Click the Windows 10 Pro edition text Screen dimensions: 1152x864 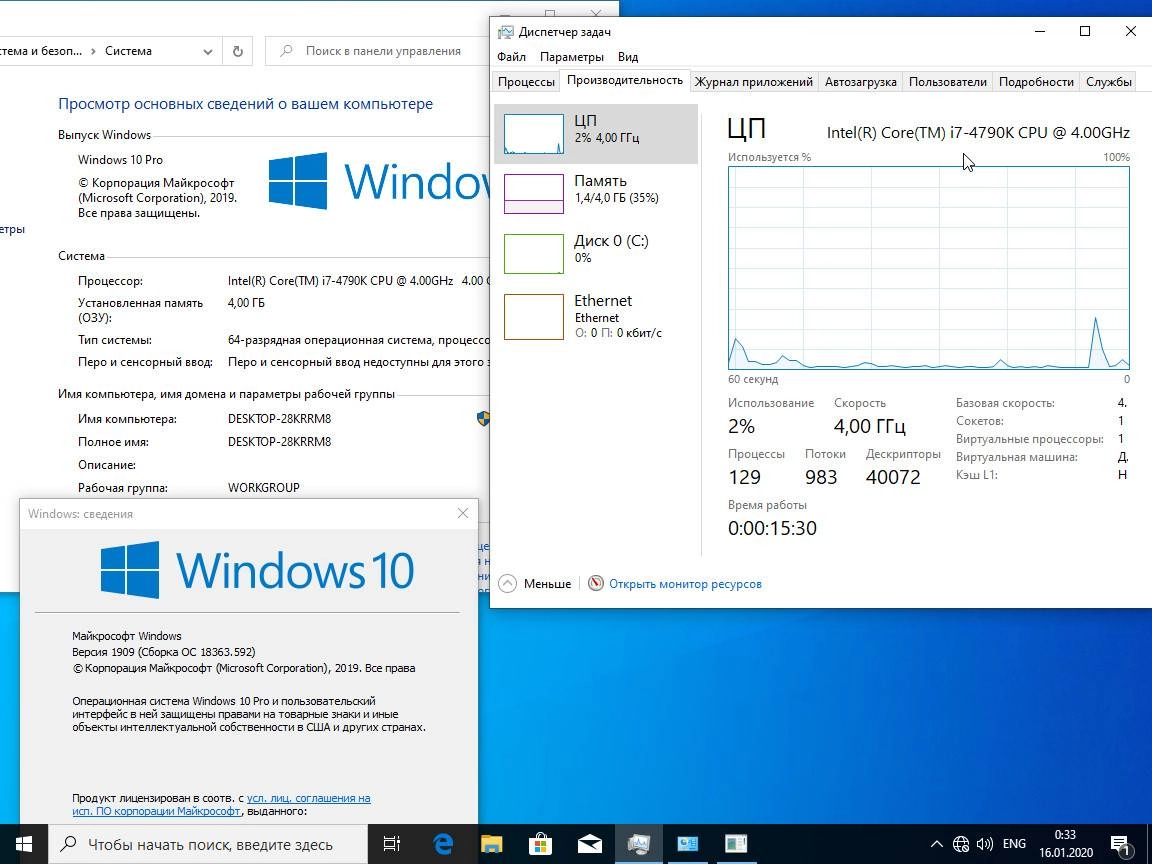tap(120, 159)
